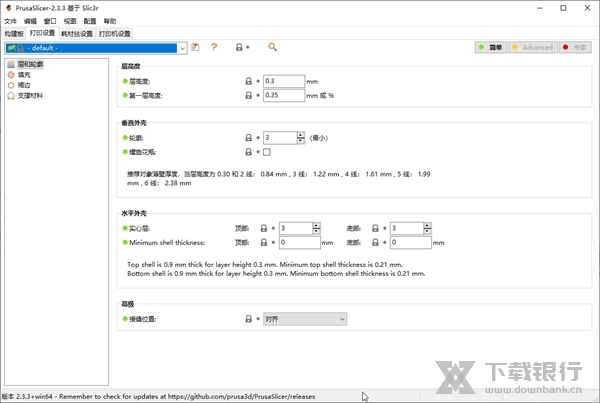Viewport: 600px width, 403px height.
Task: Click the lock icon for 实心层 顶部
Action: [x=264, y=228]
